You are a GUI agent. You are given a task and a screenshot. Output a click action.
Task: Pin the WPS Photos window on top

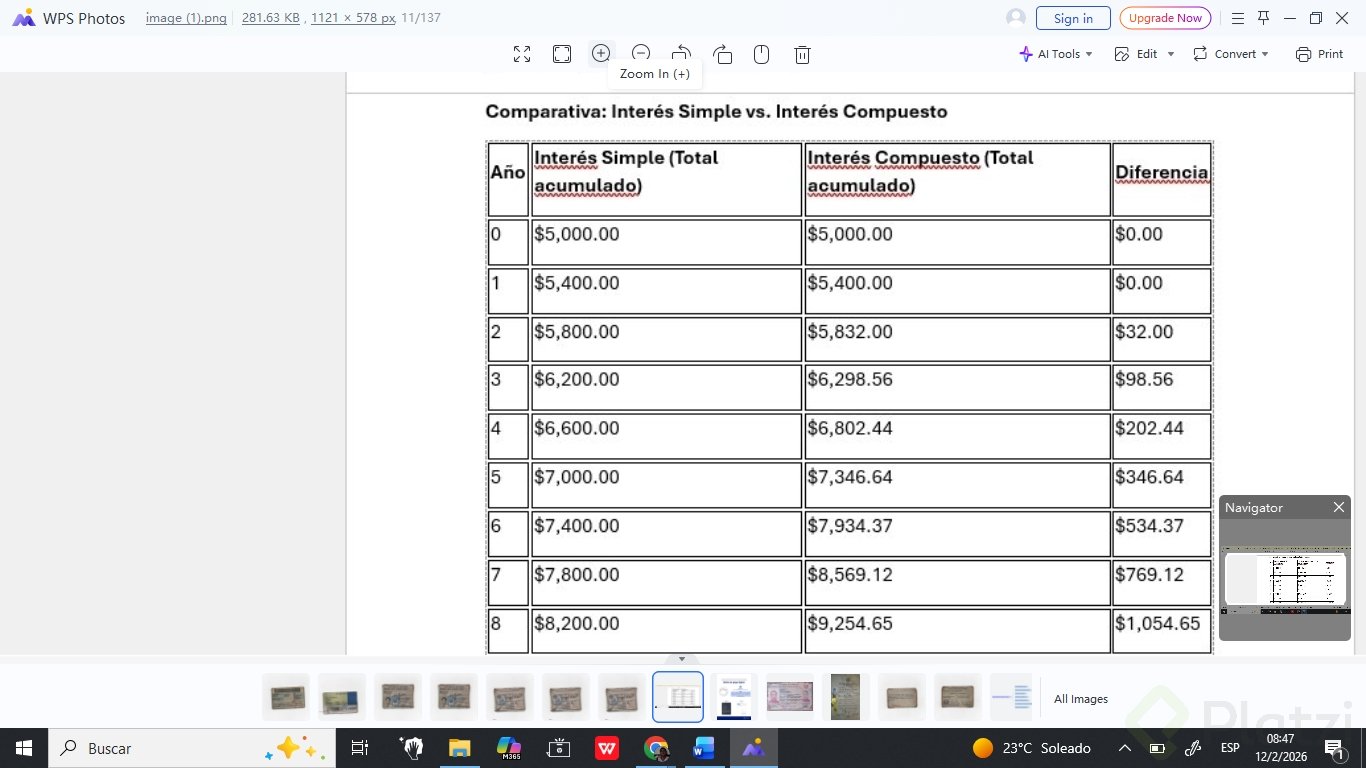click(x=1263, y=18)
